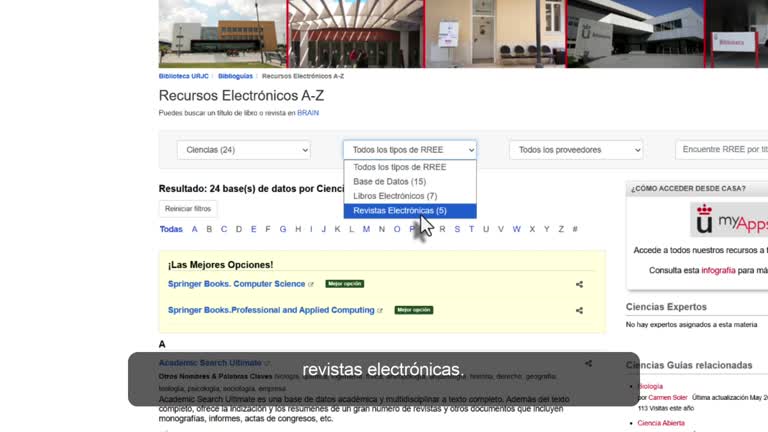Open the Biblioguías breadcrumb link
Screen dimensions: 768x432
pos(235,76)
